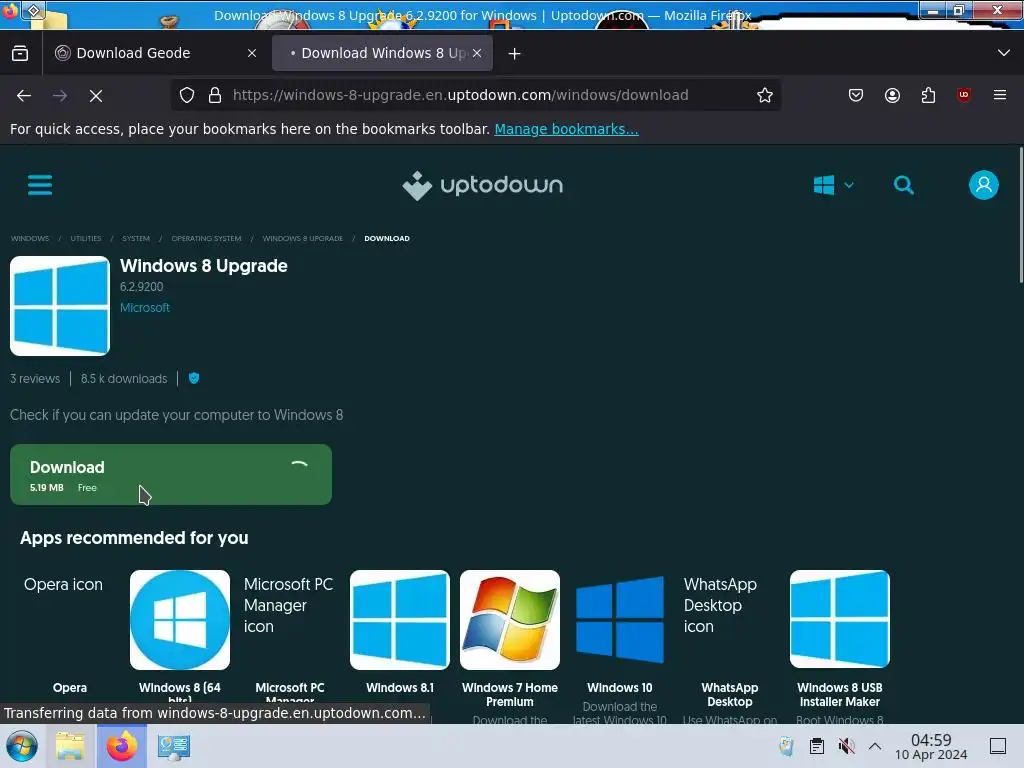Go to the Uptodown homepage logo
This screenshot has height=768, width=1024.
(483, 185)
